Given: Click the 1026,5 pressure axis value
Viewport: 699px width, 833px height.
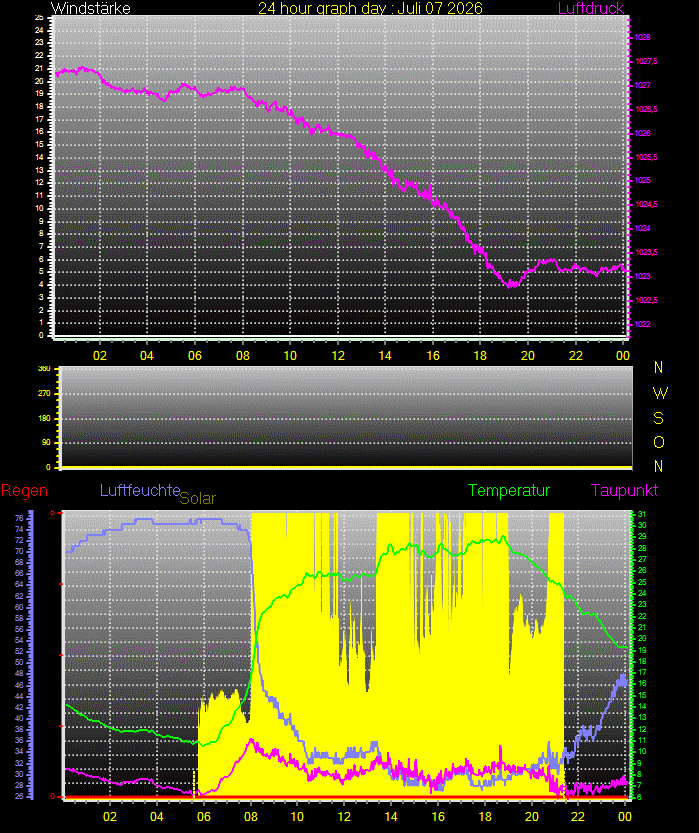Looking at the screenshot, I should tap(646, 109).
